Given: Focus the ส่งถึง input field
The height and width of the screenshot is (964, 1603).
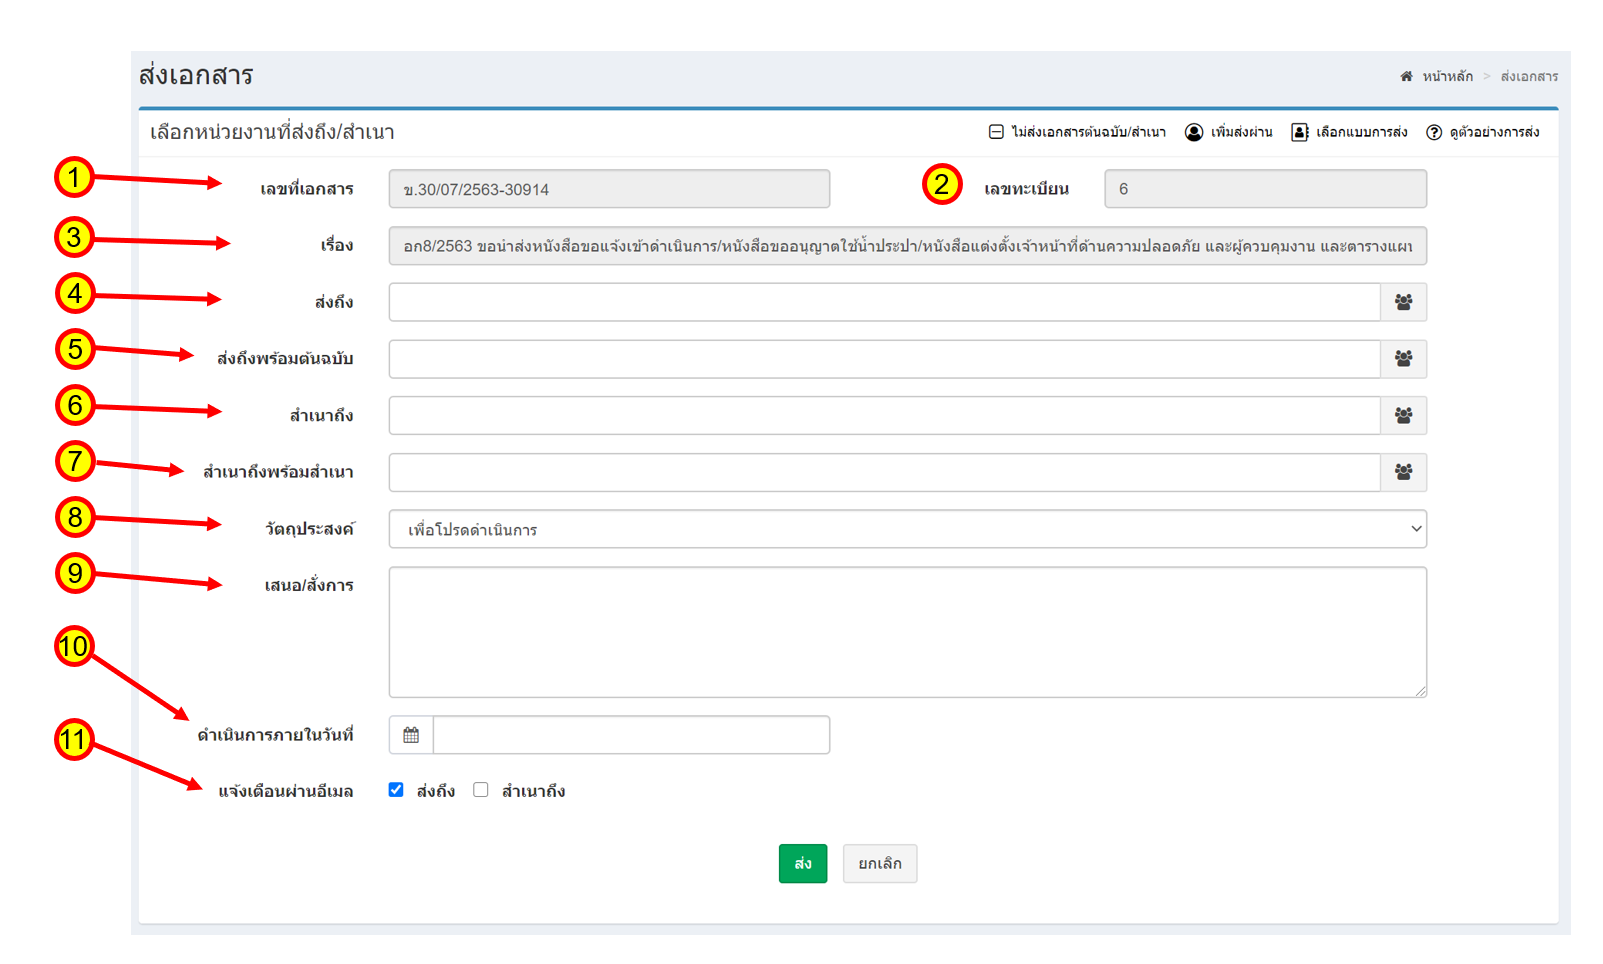Looking at the screenshot, I should pos(884,302).
